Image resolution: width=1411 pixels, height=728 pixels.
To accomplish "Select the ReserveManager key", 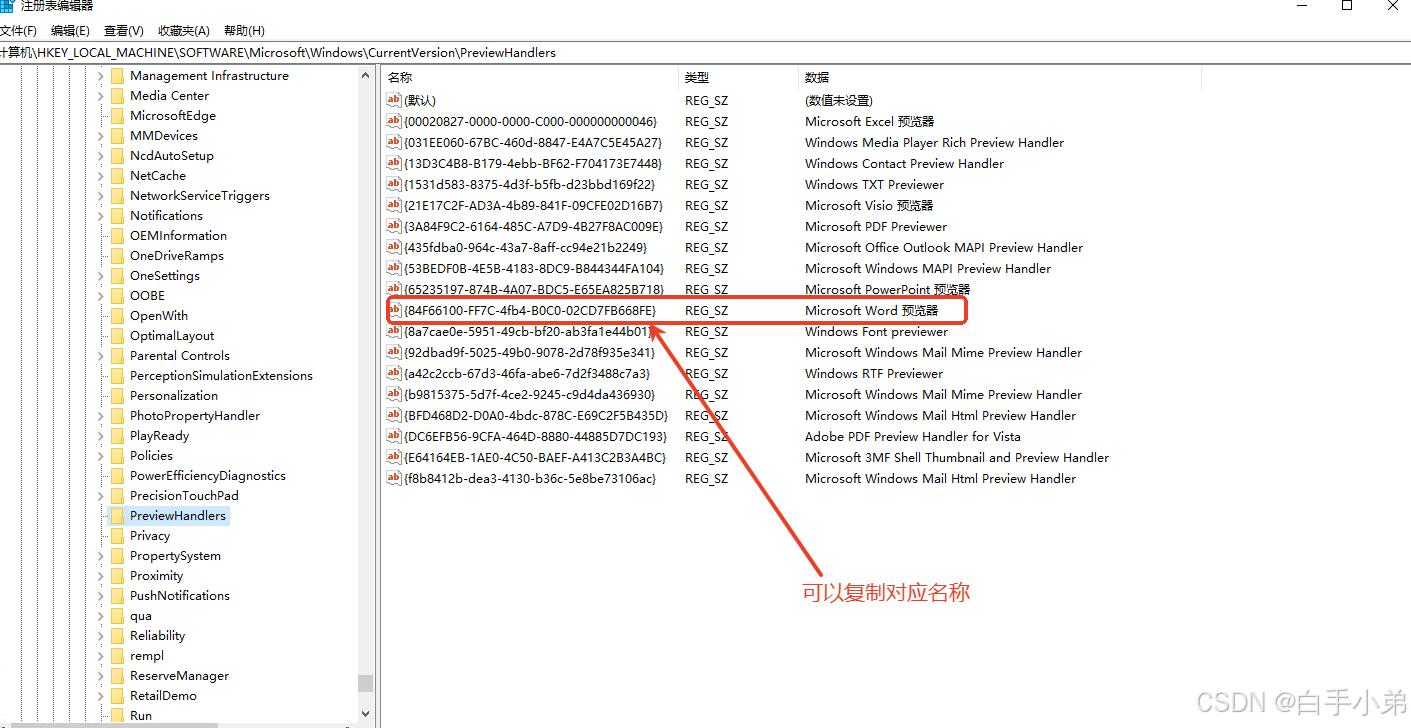I will (179, 675).
